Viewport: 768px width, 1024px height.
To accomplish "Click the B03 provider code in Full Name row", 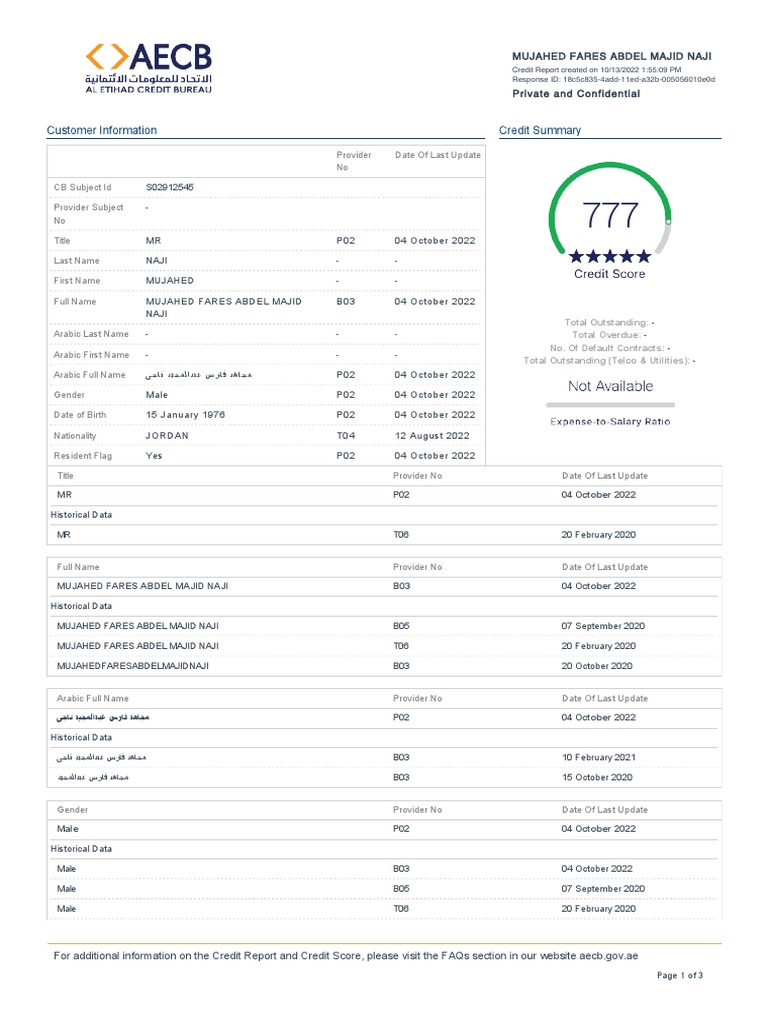I will pos(345,302).
